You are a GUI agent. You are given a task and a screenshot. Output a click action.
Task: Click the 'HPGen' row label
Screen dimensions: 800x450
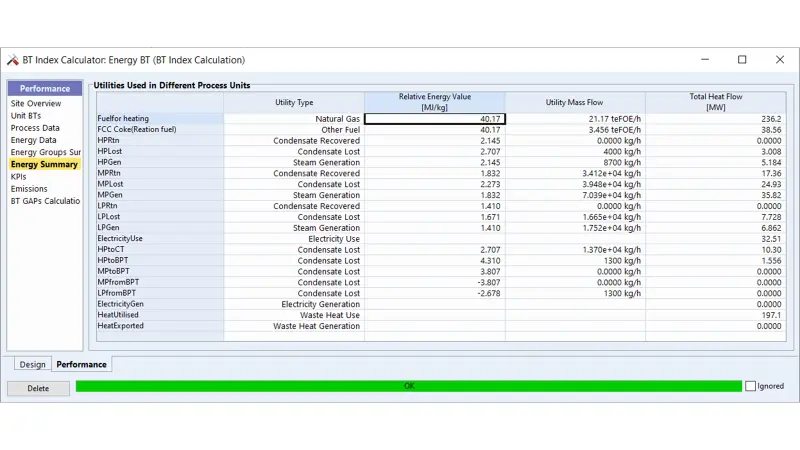coord(160,162)
